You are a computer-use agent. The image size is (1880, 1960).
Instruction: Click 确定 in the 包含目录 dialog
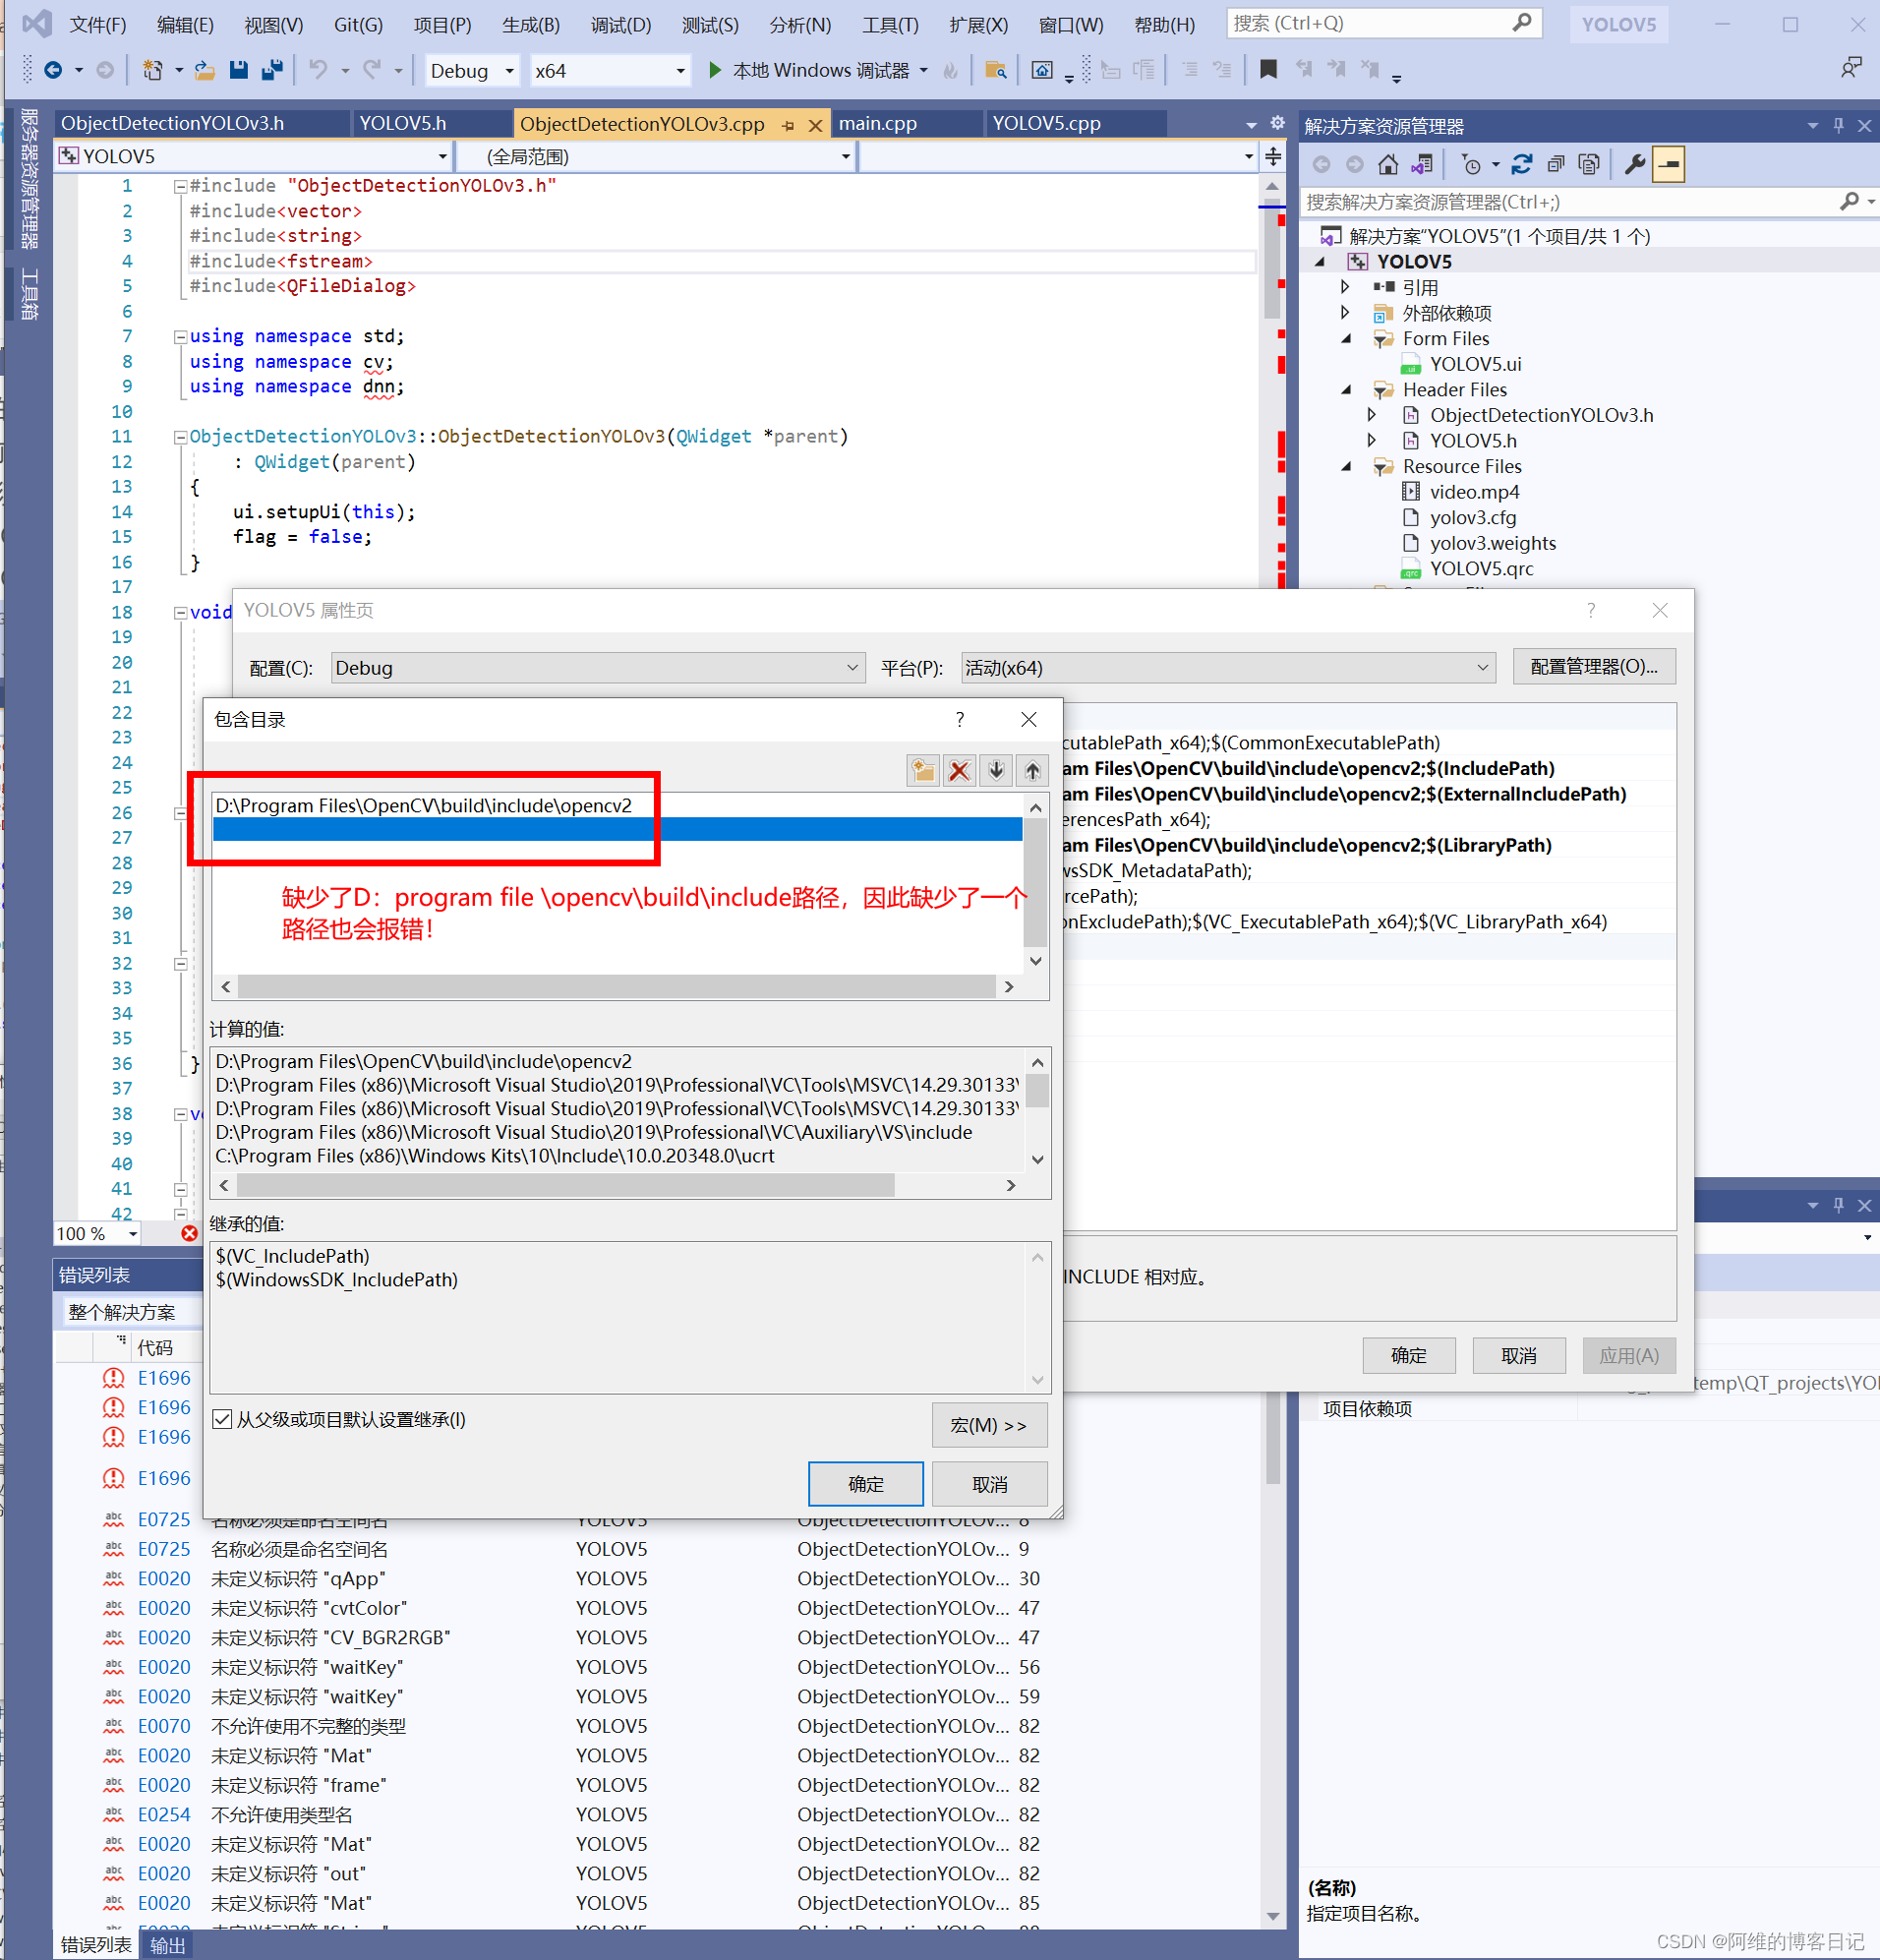coord(866,1483)
